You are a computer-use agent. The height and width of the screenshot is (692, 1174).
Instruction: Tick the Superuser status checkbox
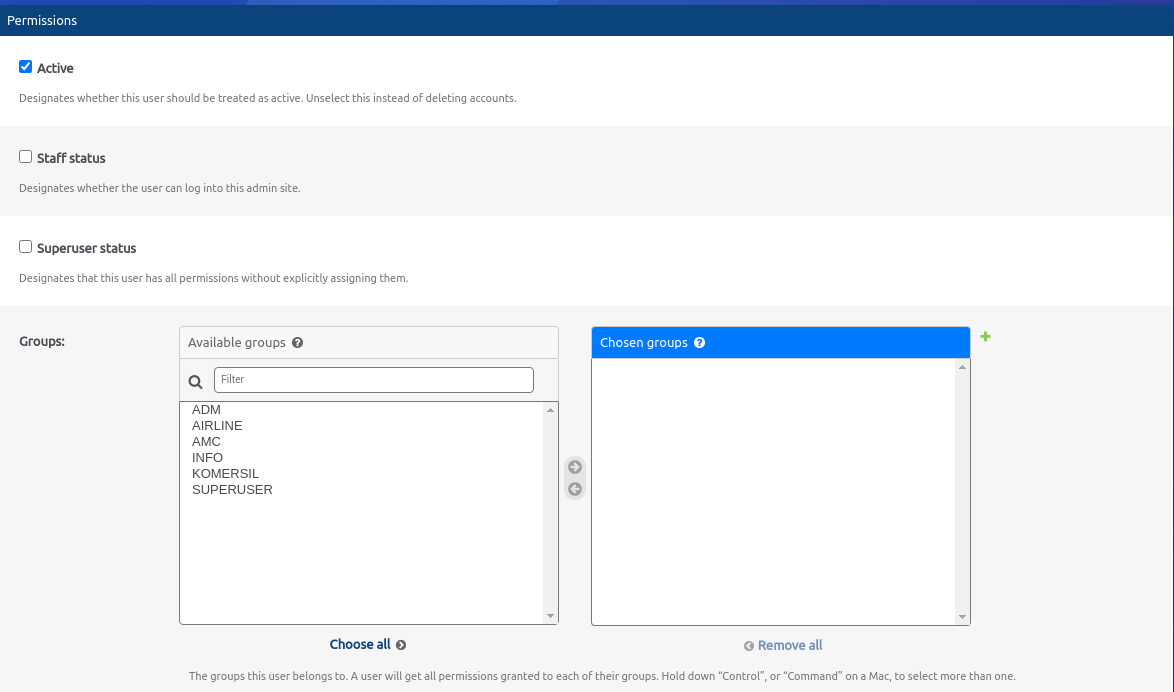pos(26,247)
